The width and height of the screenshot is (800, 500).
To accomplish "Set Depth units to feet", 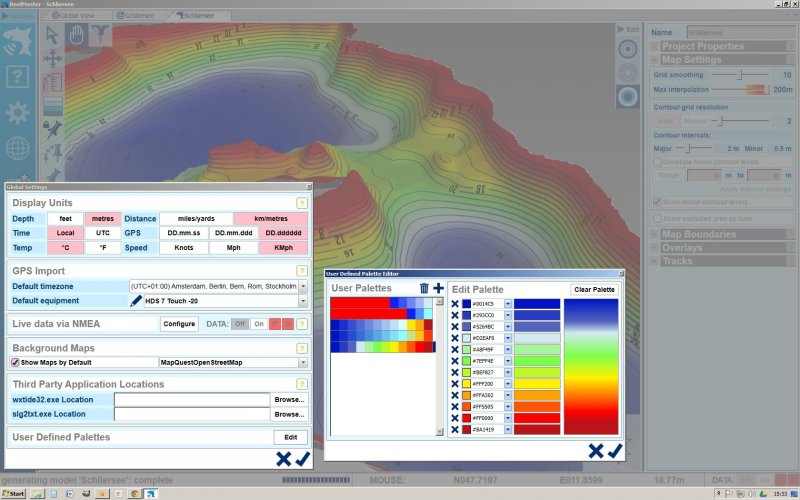I will click(65, 219).
